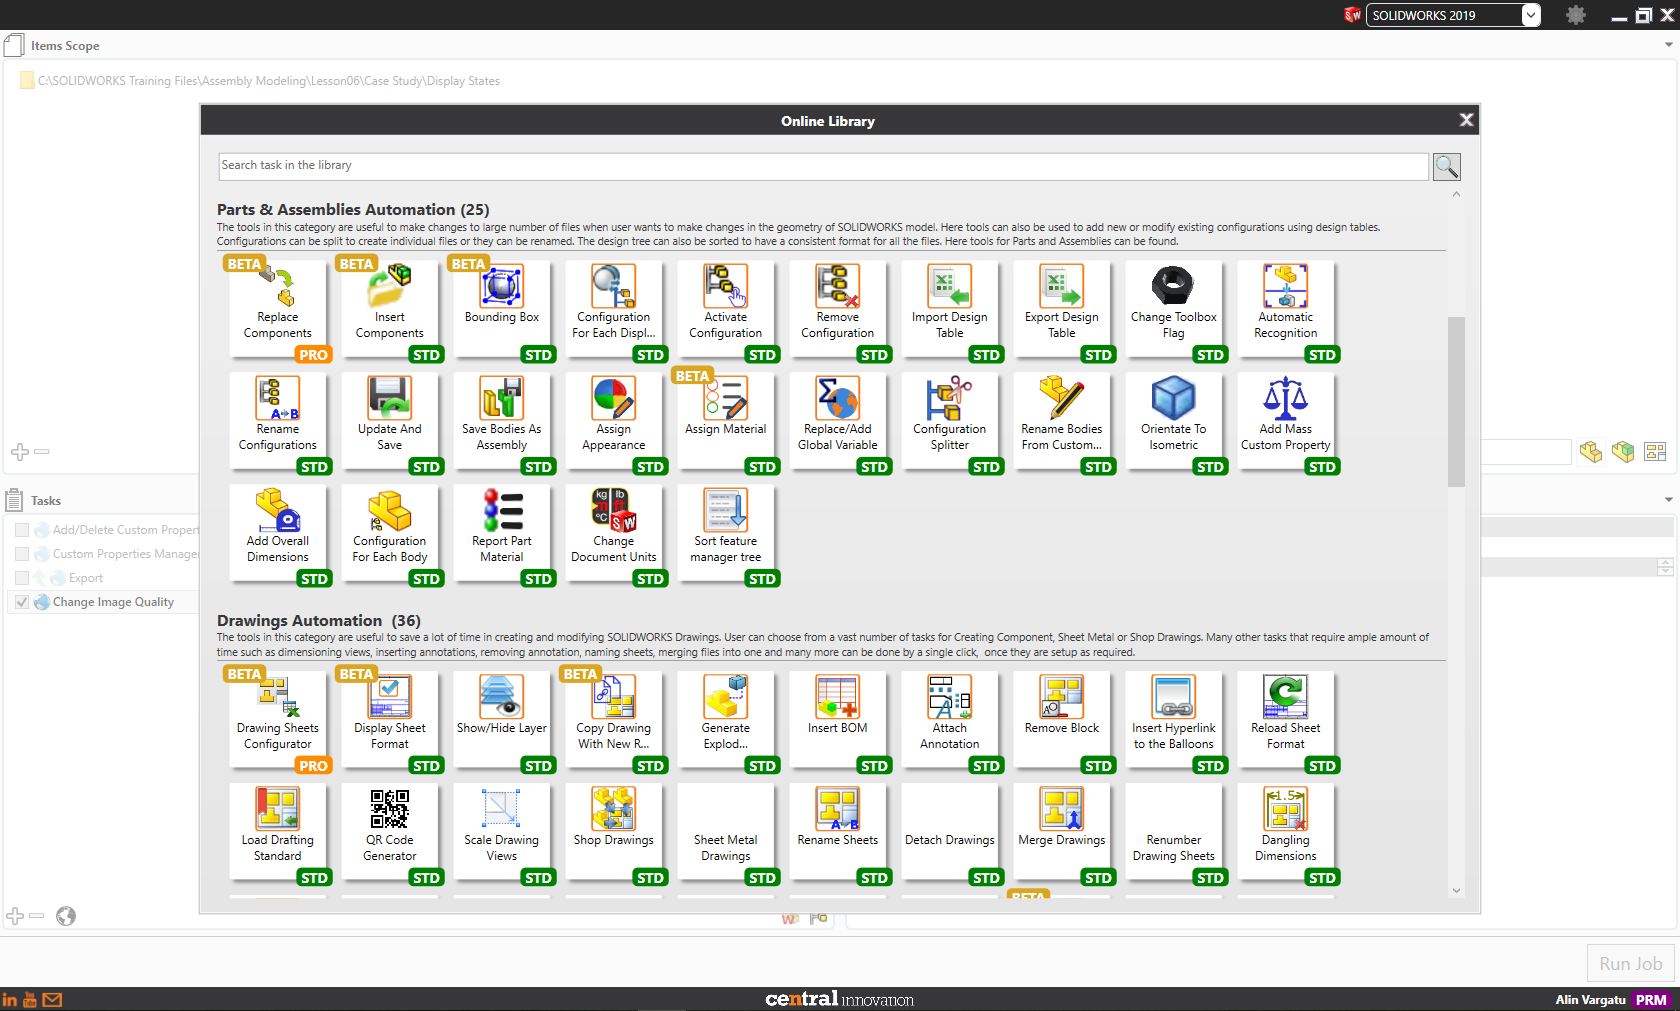Choose the Orientate To Isometric tool
This screenshot has width=1680, height=1011.
tap(1173, 420)
